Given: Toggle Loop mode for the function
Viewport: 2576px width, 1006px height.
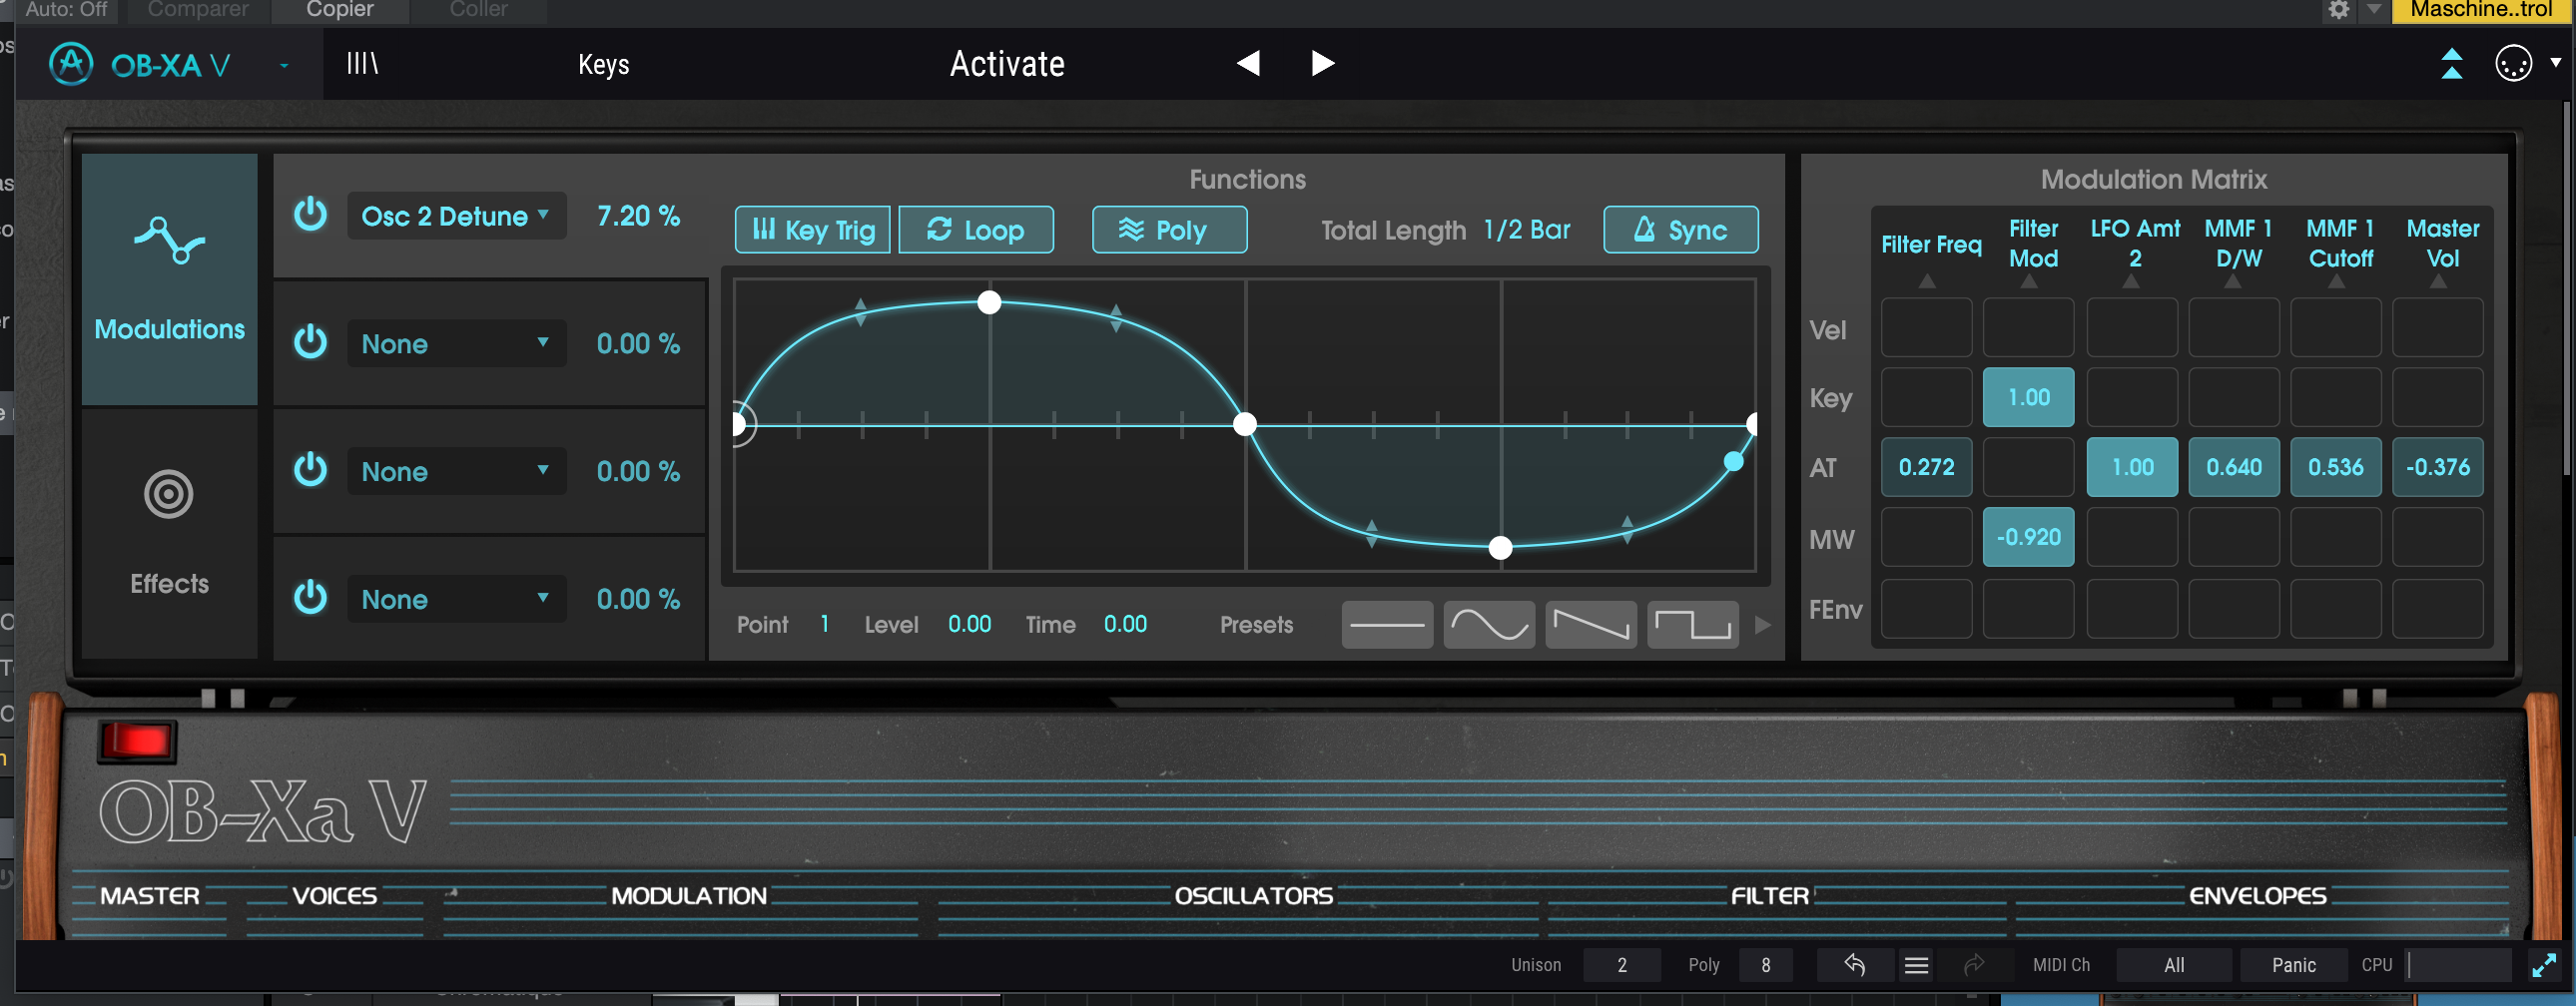Looking at the screenshot, I should coord(975,229).
